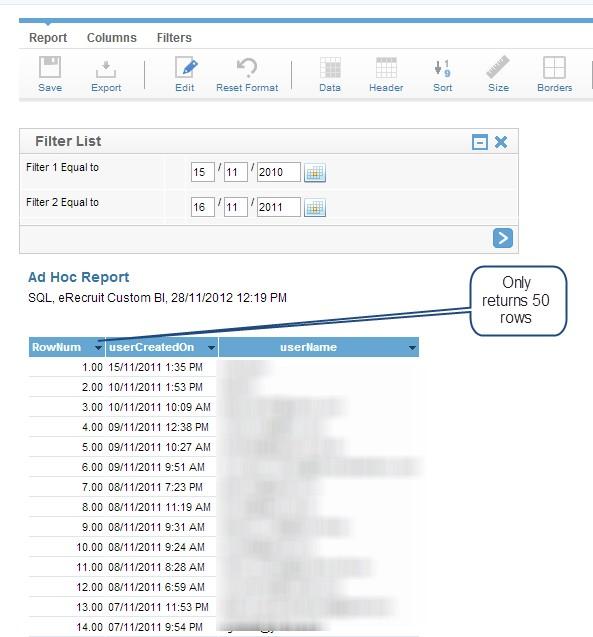593x637 pixels.
Task: Switch to the Columns tab
Action: point(112,38)
